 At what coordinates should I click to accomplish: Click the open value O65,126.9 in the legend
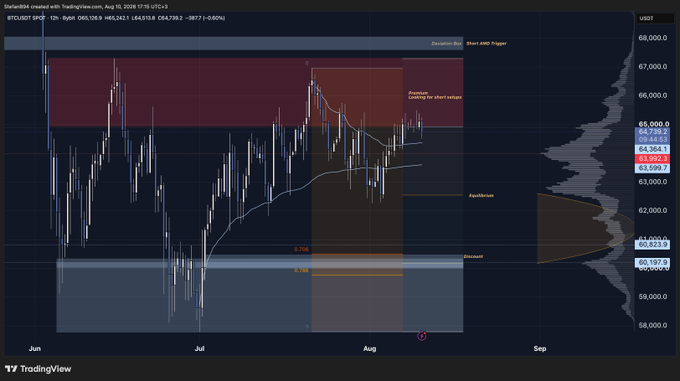pyautogui.click(x=90, y=18)
